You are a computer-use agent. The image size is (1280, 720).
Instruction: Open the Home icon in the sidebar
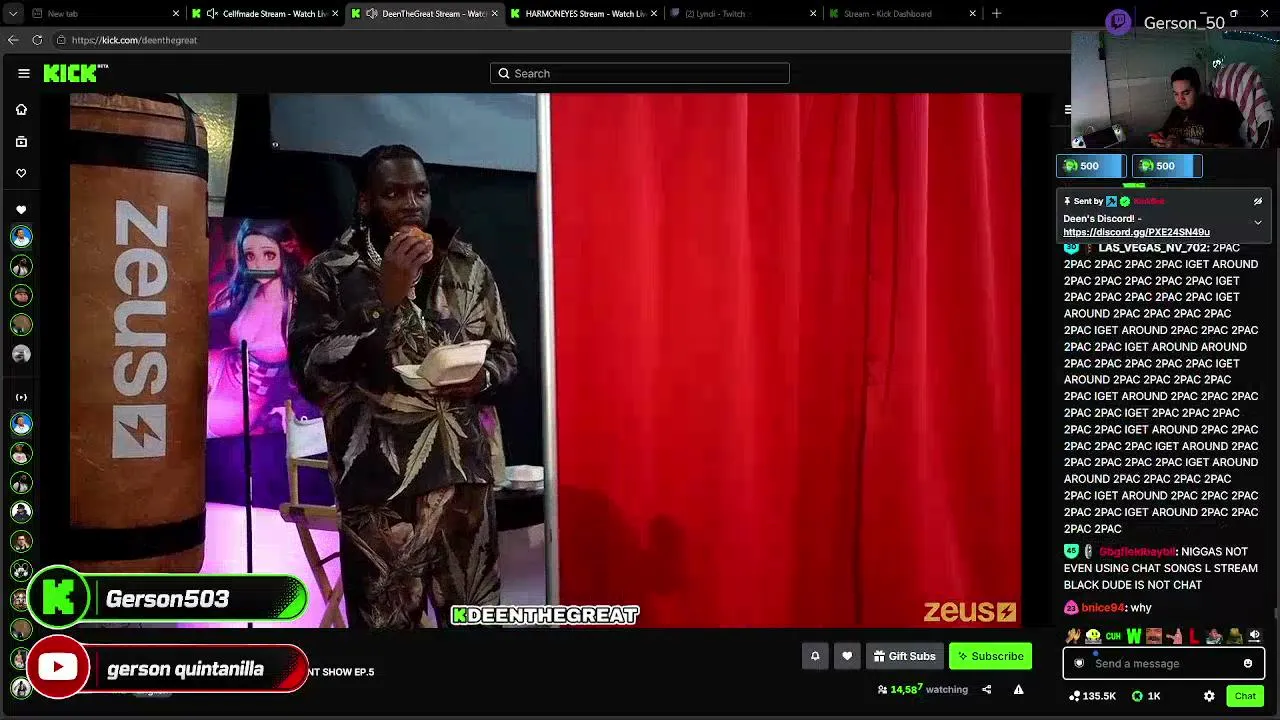21,109
